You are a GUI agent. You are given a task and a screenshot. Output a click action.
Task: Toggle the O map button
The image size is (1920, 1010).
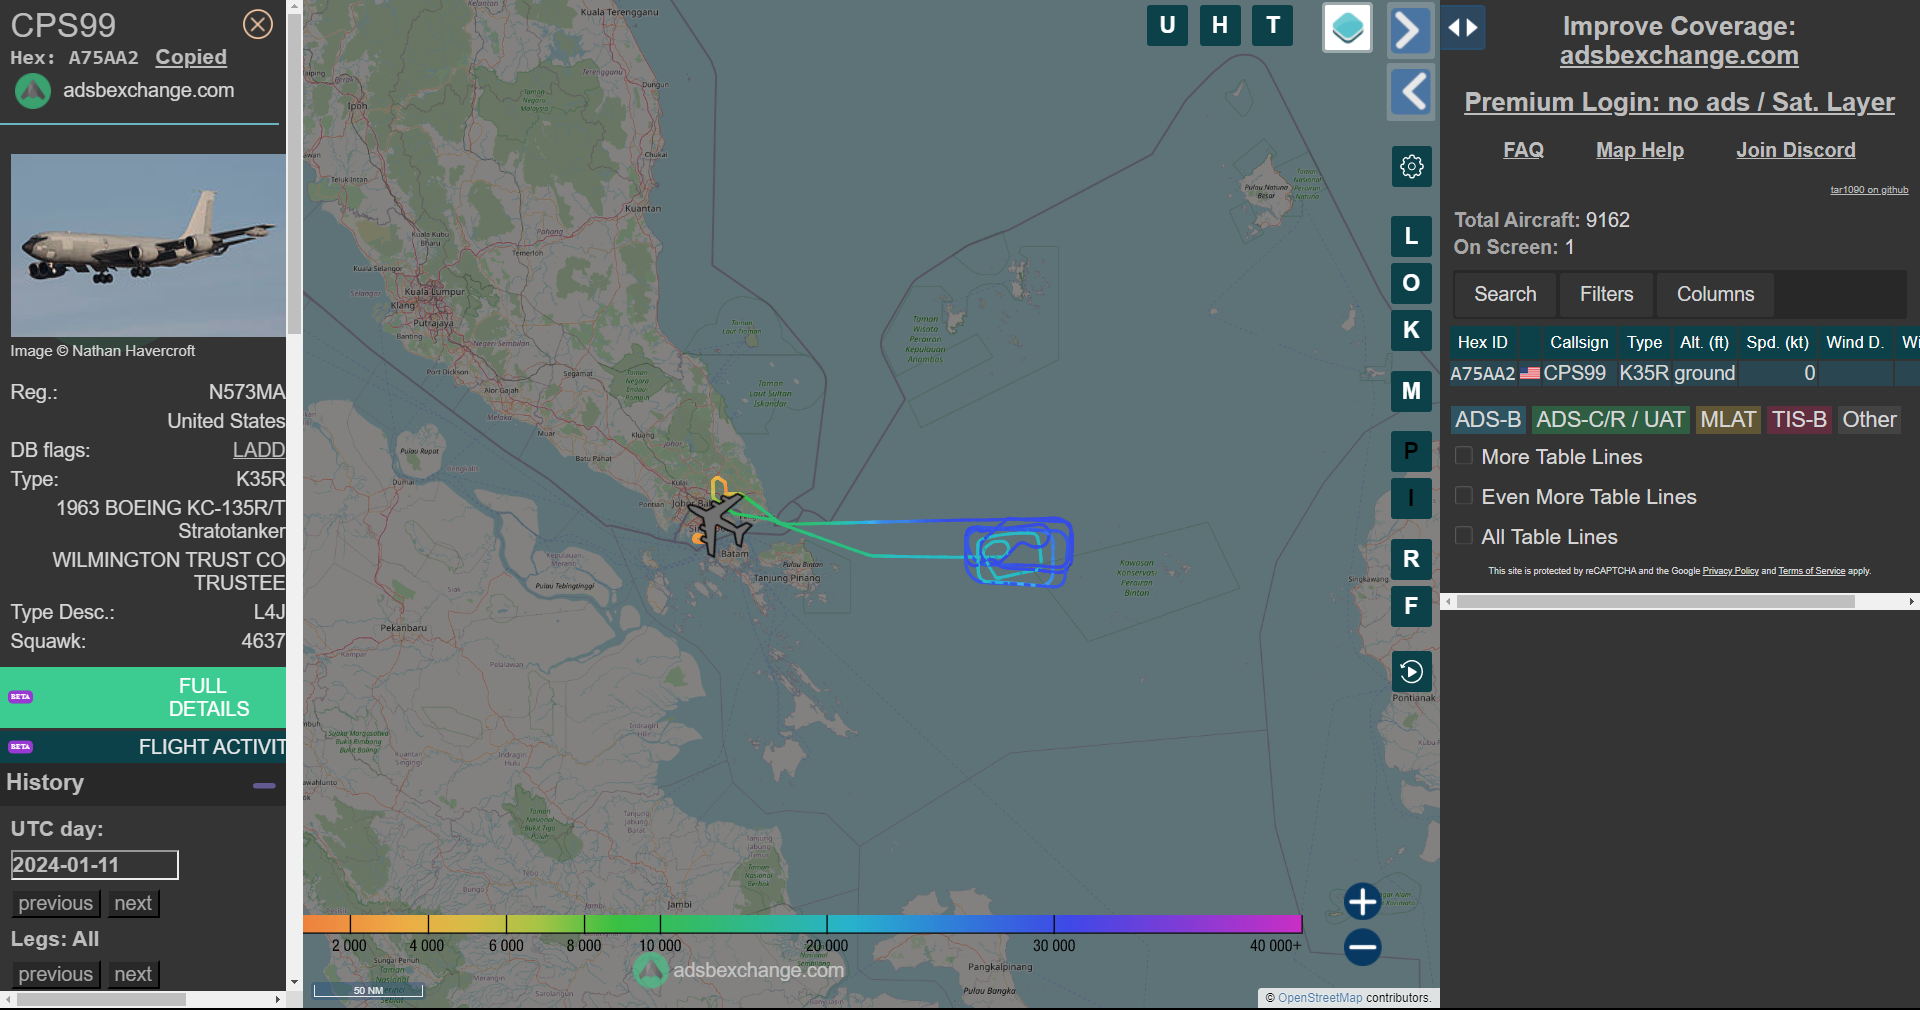click(1412, 283)
